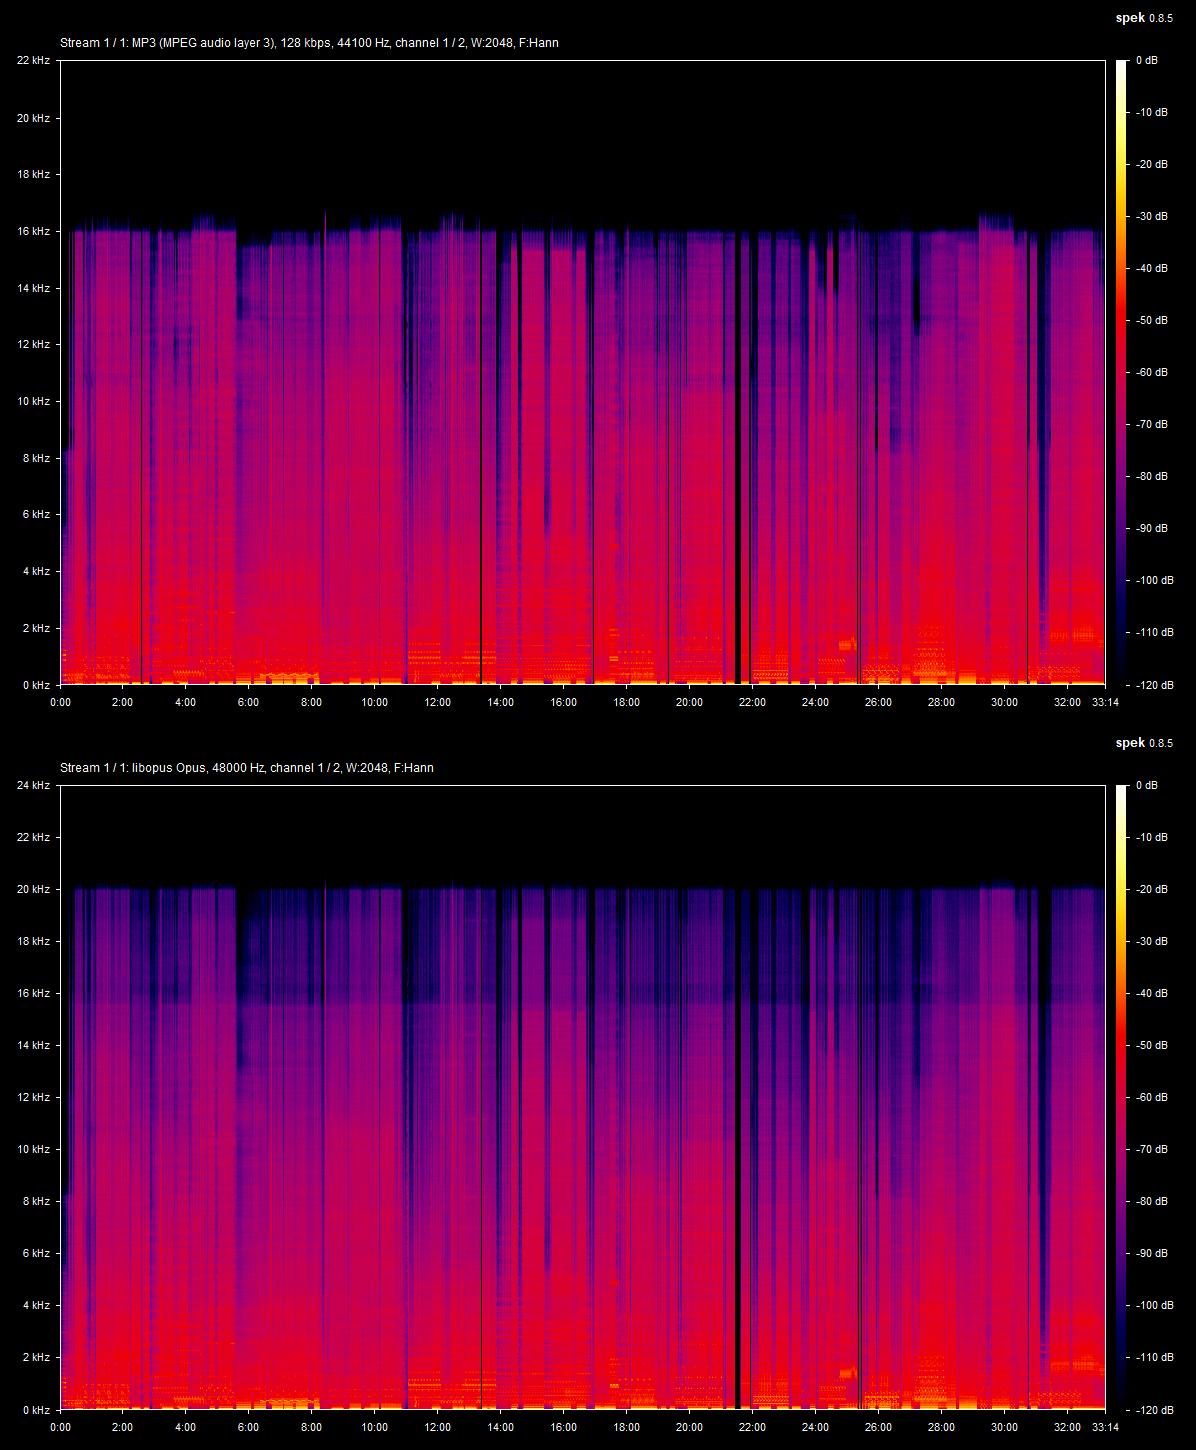Click the -90 dB label on MP3 scale

(x=1151, y=528)
